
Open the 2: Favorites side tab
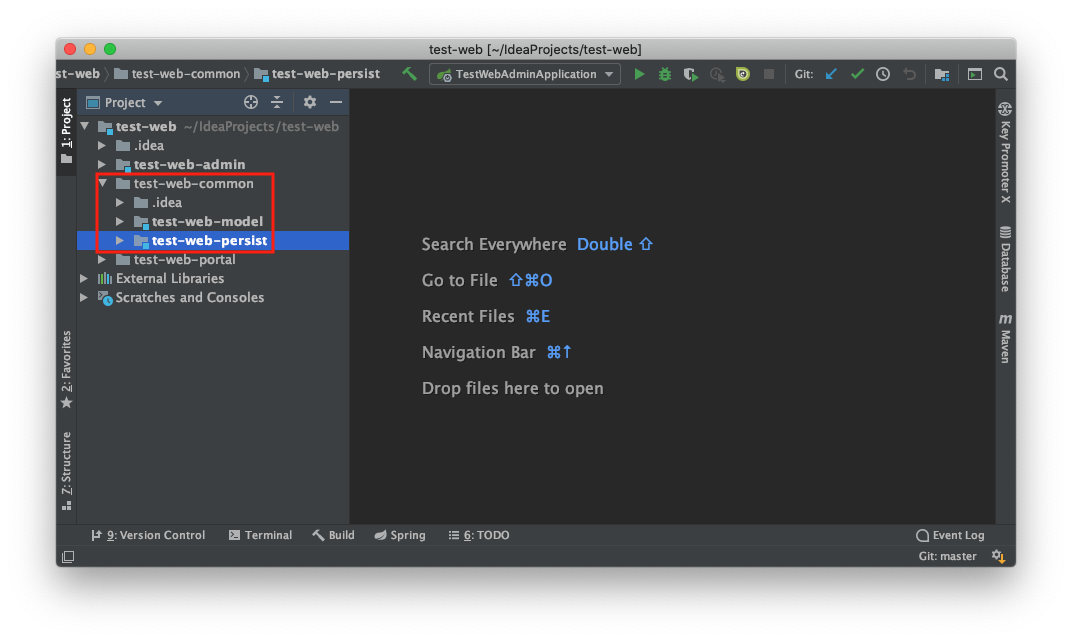click(66, 369)
